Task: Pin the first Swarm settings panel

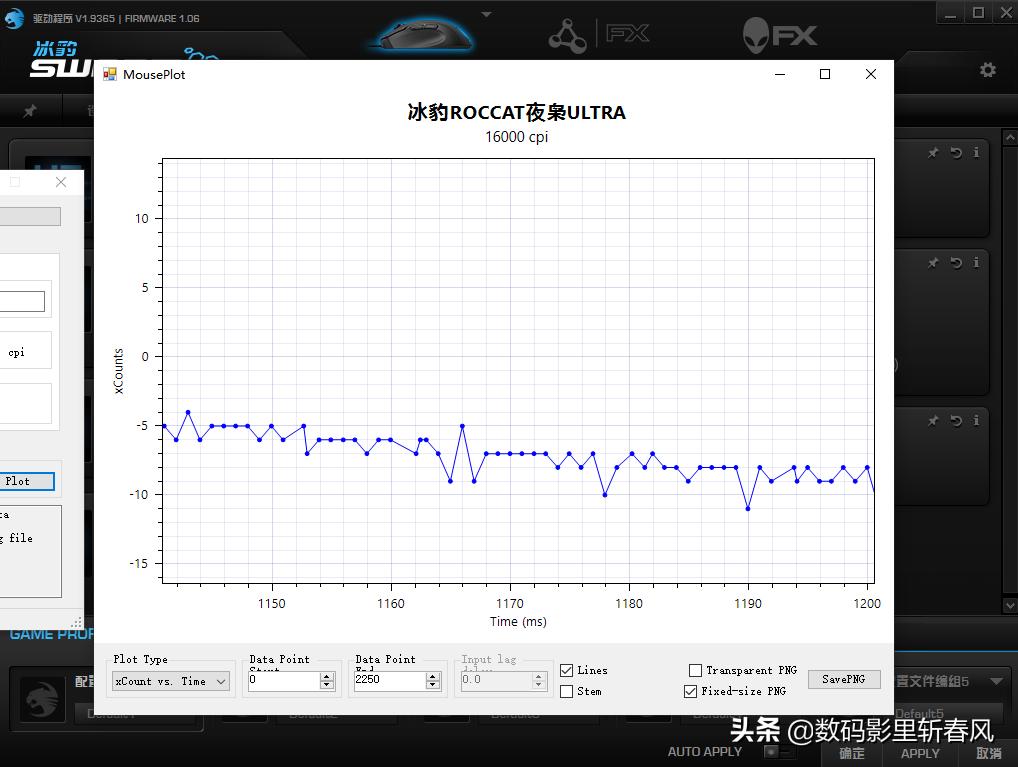Action: point(933,153)
